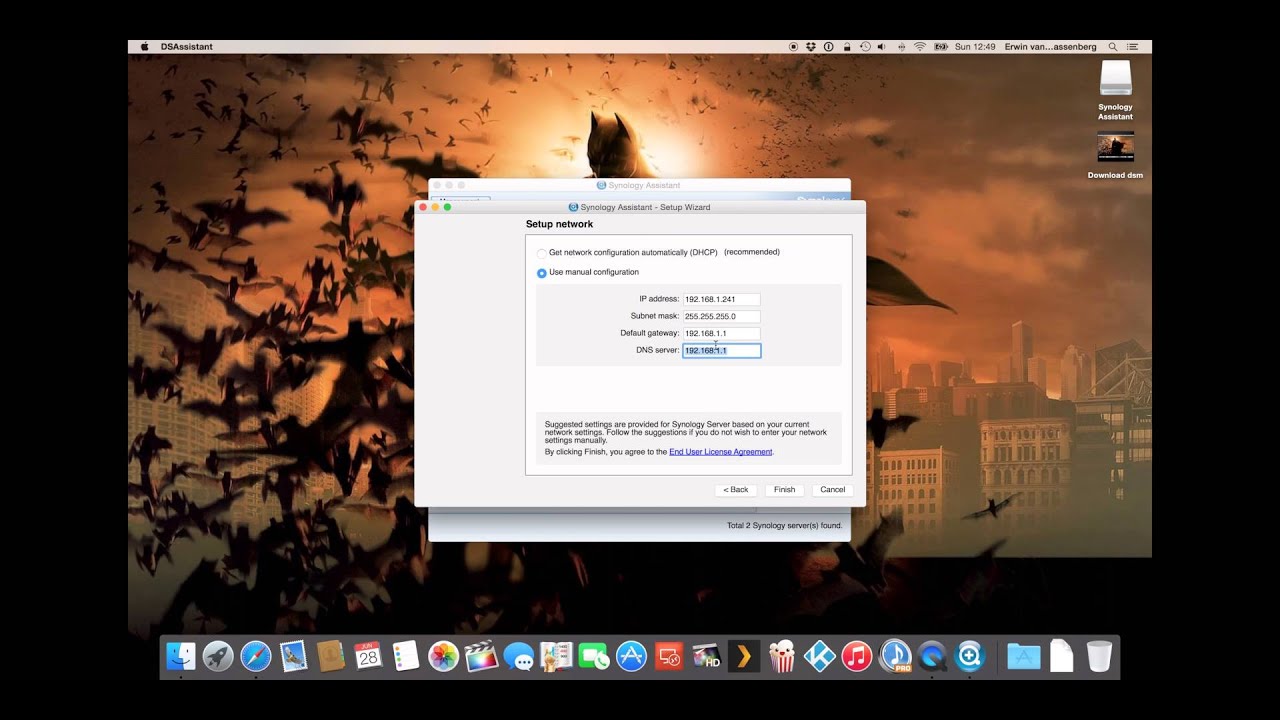
Task: Open Calendar app in the dock
Action: (368, 656)
